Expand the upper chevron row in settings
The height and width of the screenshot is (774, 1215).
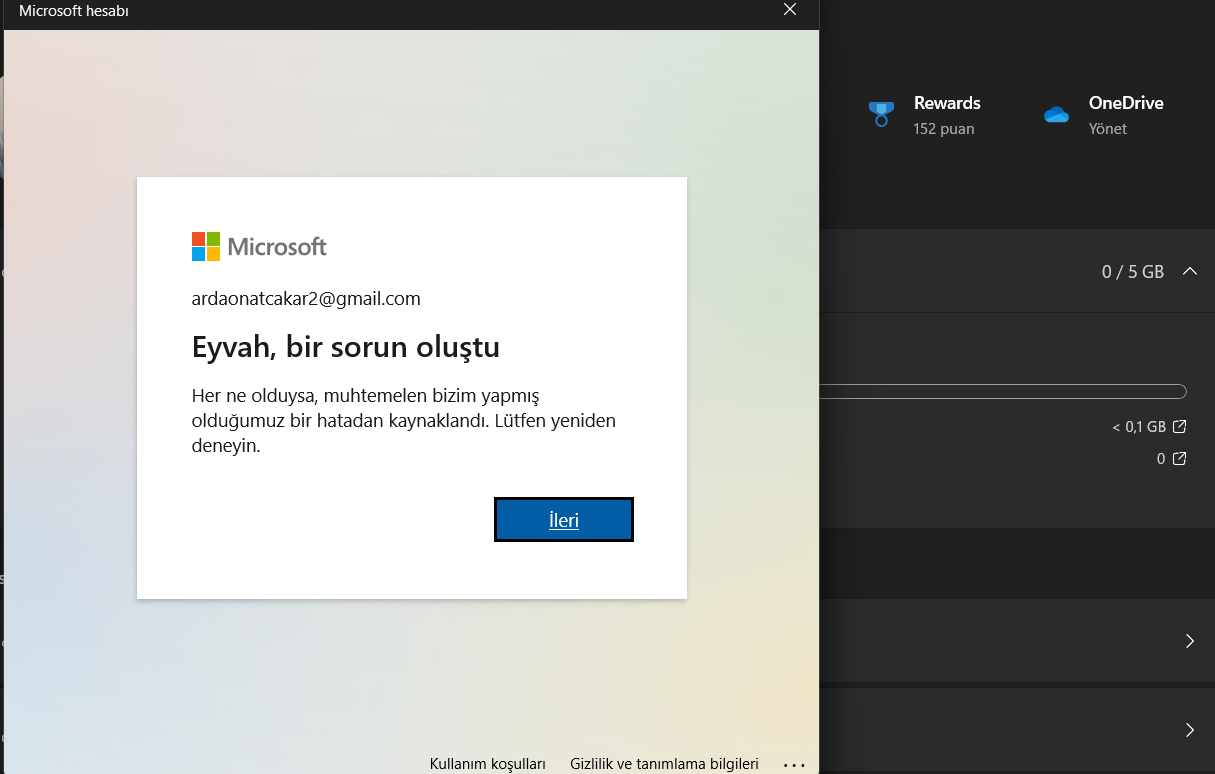(1190, 641)
